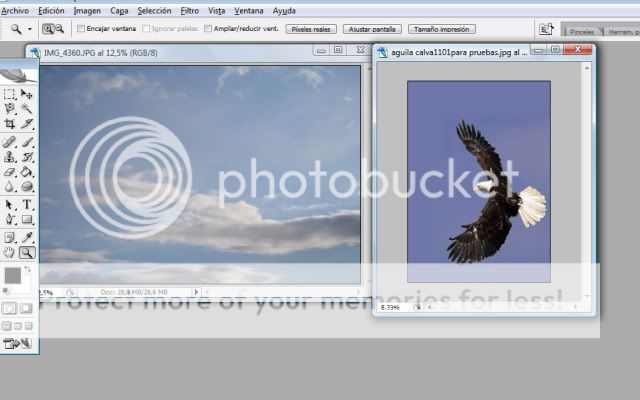This screenshot has width=640, height=400.
Task: Click scroll down arrow in aguila calva window
Action: click(587, 296)
